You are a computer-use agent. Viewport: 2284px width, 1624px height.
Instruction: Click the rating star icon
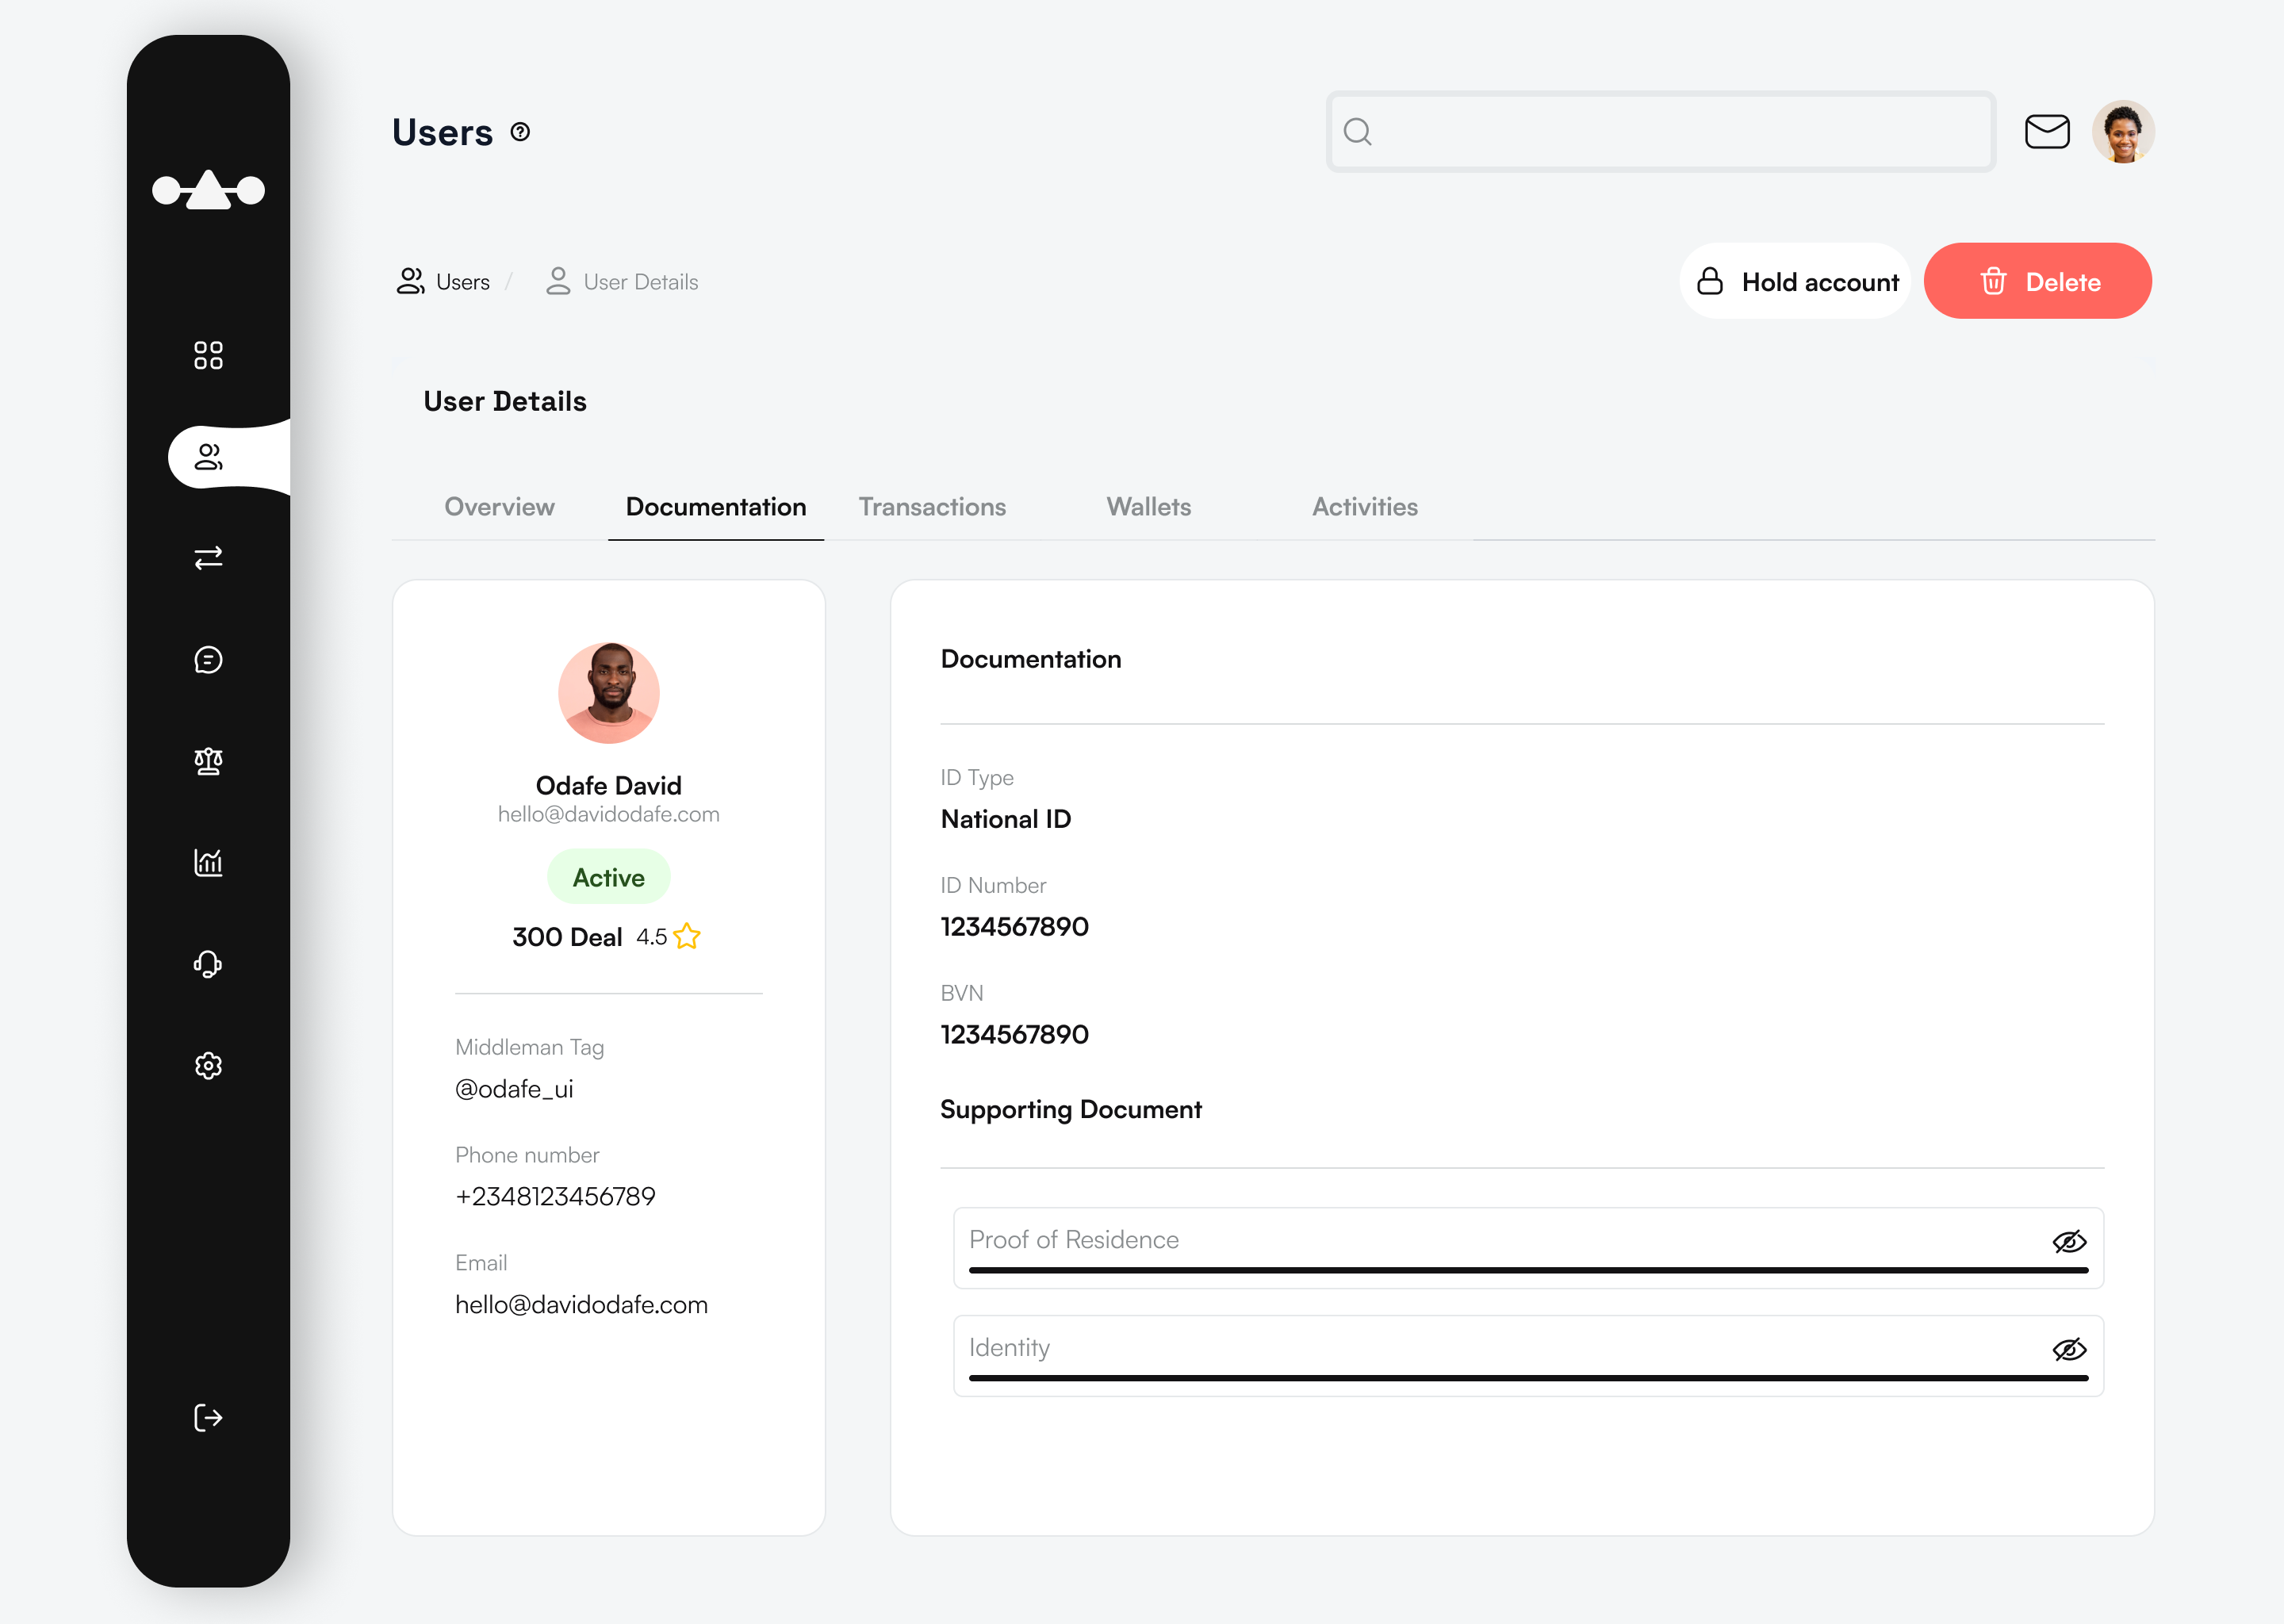click(687, 936)
